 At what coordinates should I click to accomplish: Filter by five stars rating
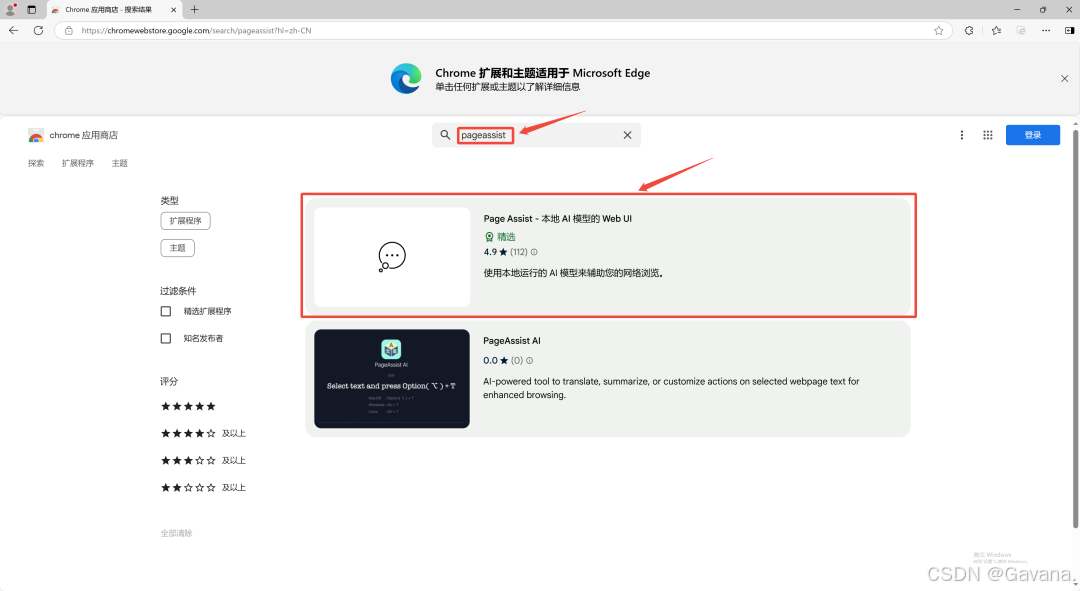tap(188, 406)
